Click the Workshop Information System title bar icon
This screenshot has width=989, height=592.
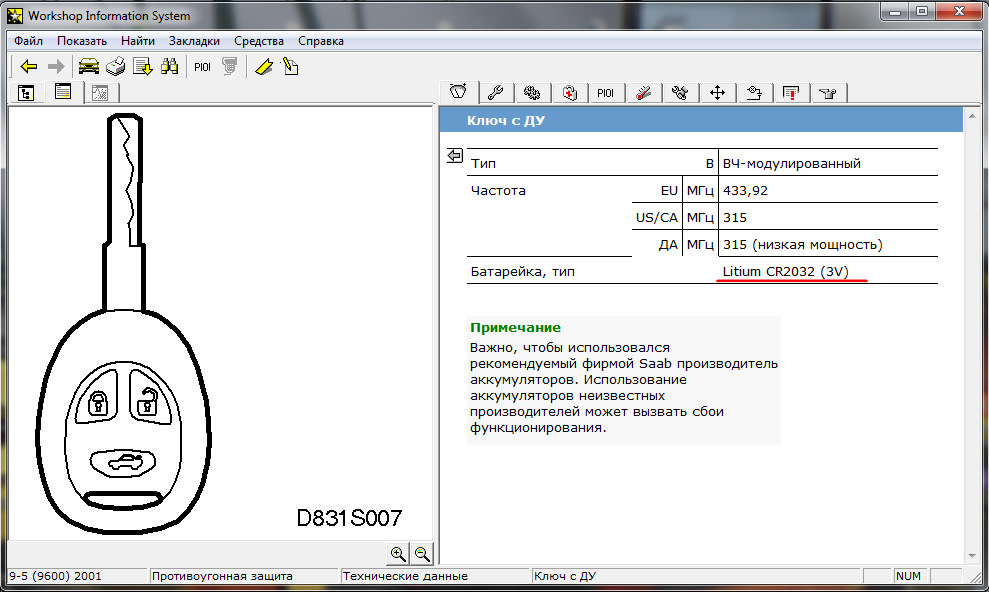[15, 15]
